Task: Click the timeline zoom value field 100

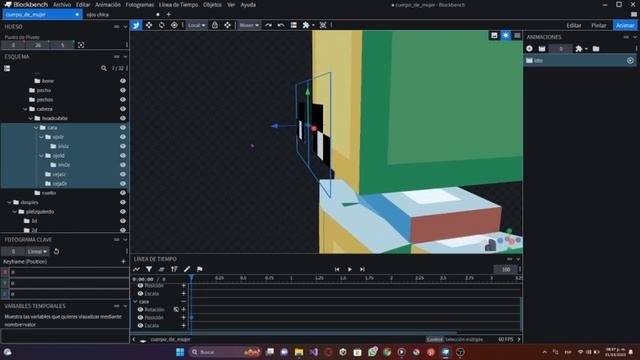Action: pyautogui.click(x=506, y=269)
